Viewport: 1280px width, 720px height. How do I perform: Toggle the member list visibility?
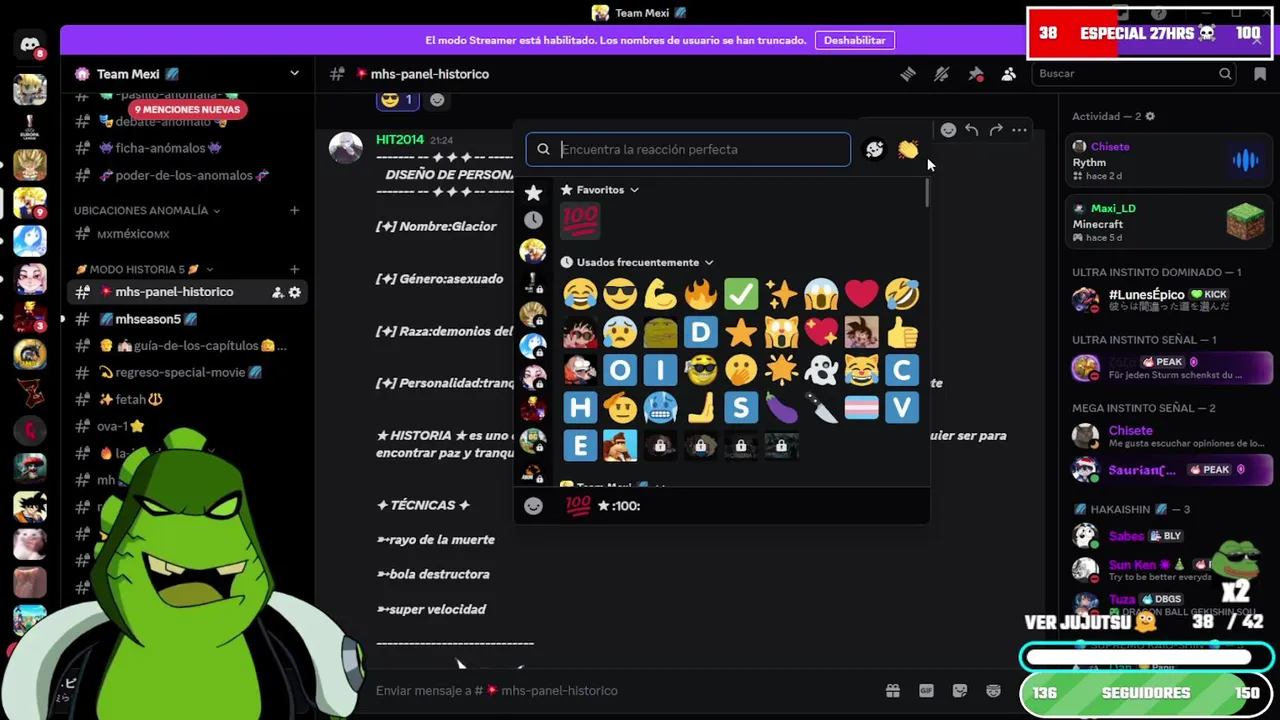(1008, 74)
